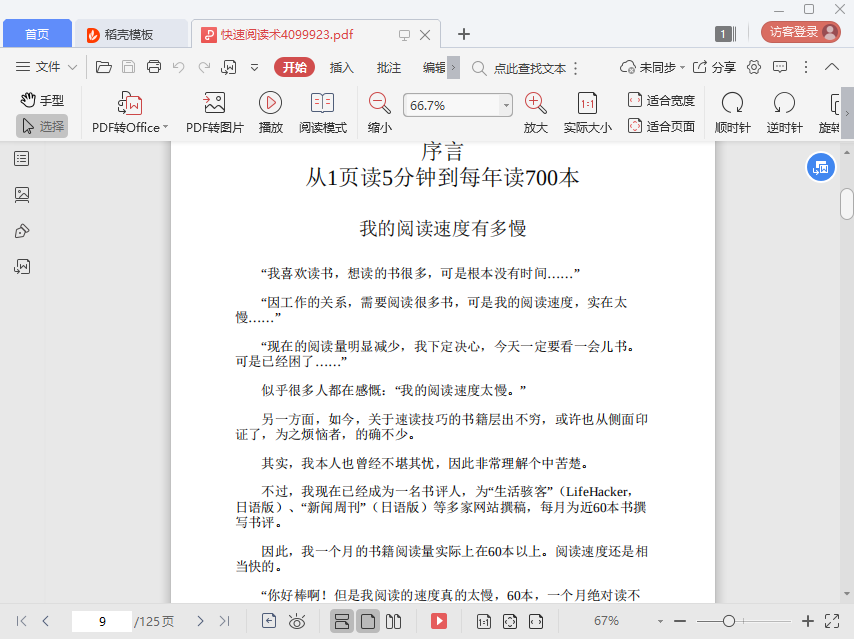The width and height of the screenshot is (854, 639).
Task: Open the thumbnails panel in sidebar
Action: point(22,194)
